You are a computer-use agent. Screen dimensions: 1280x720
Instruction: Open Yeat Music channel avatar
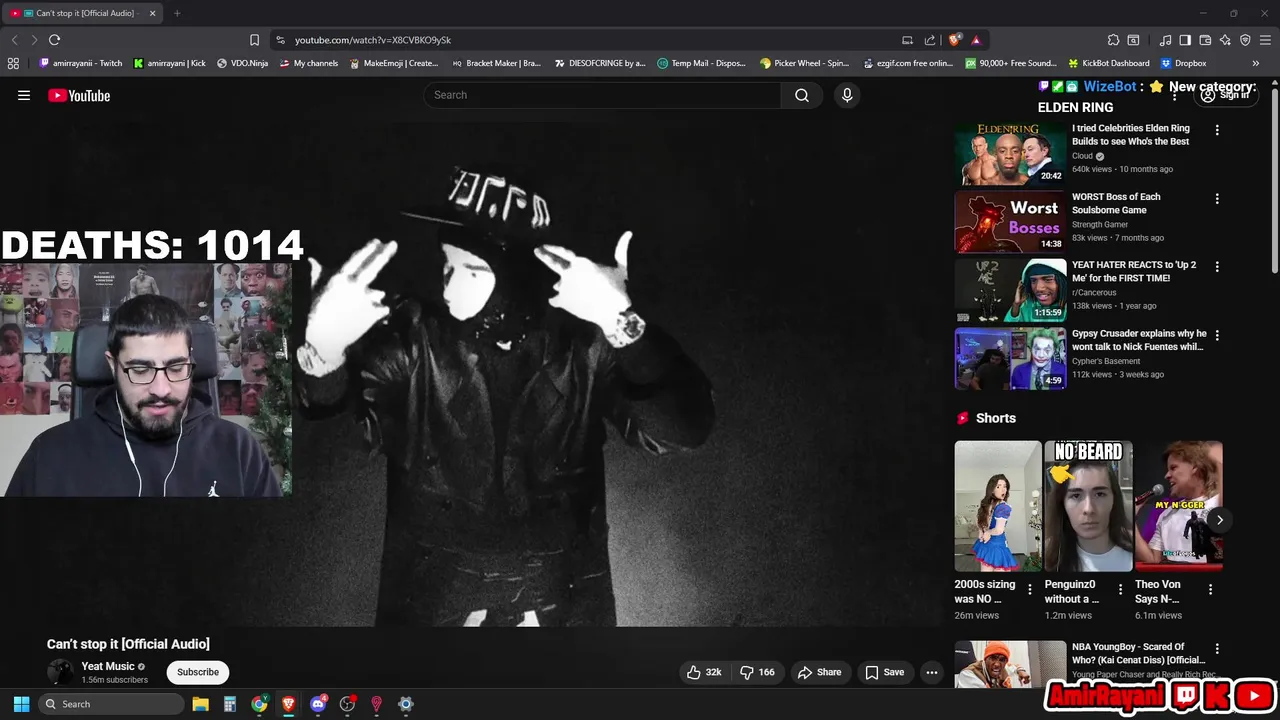click(x=61, y=672)
